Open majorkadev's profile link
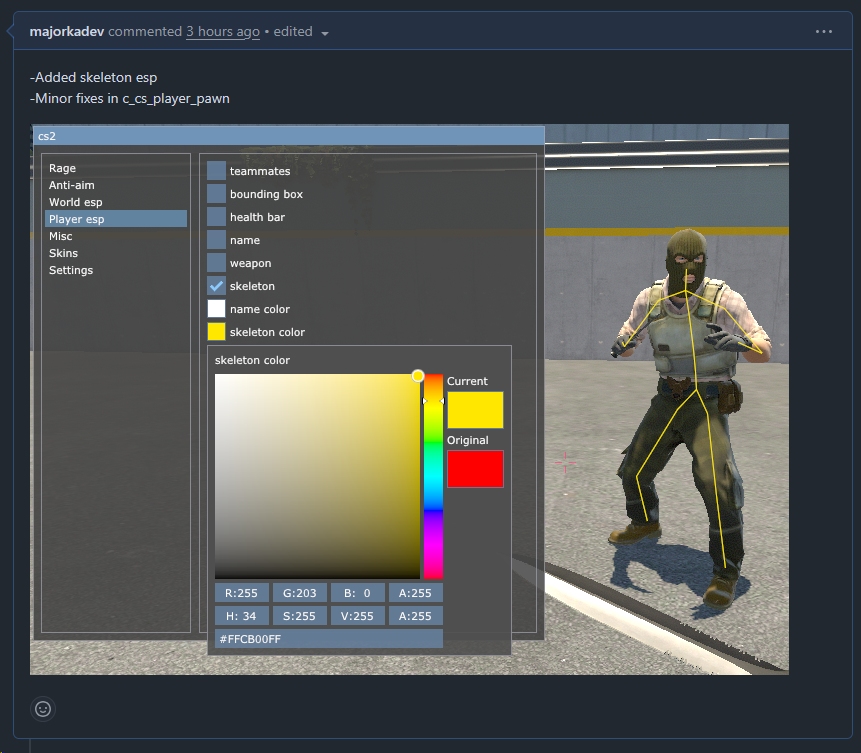861x753 pixels. click(67, 32)
